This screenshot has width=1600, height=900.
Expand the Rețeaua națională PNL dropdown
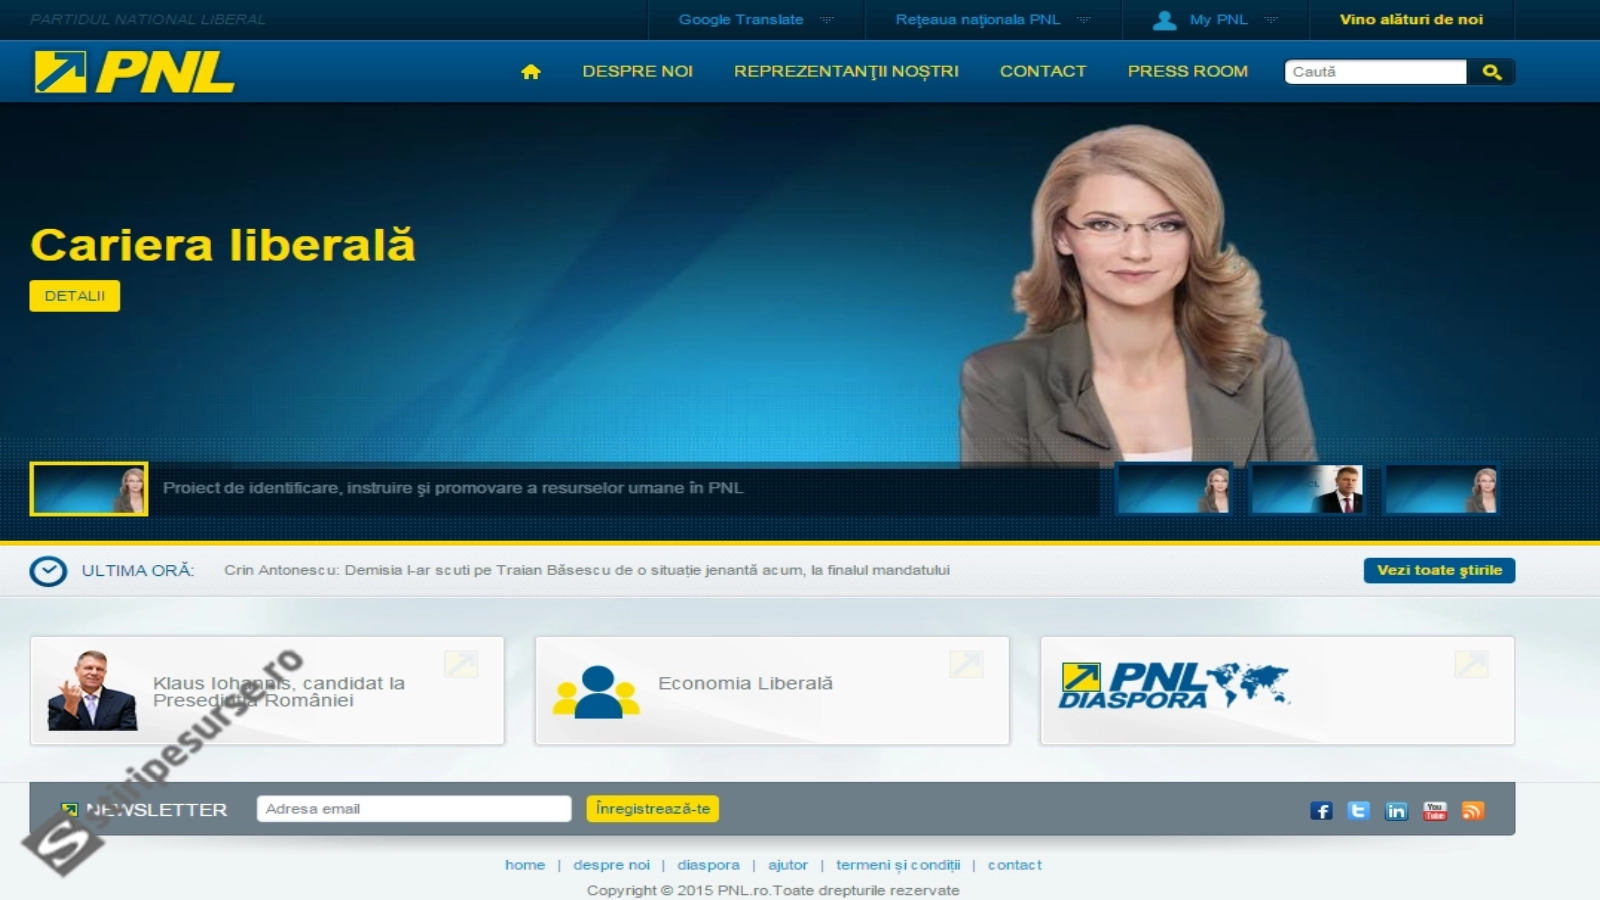992,20
